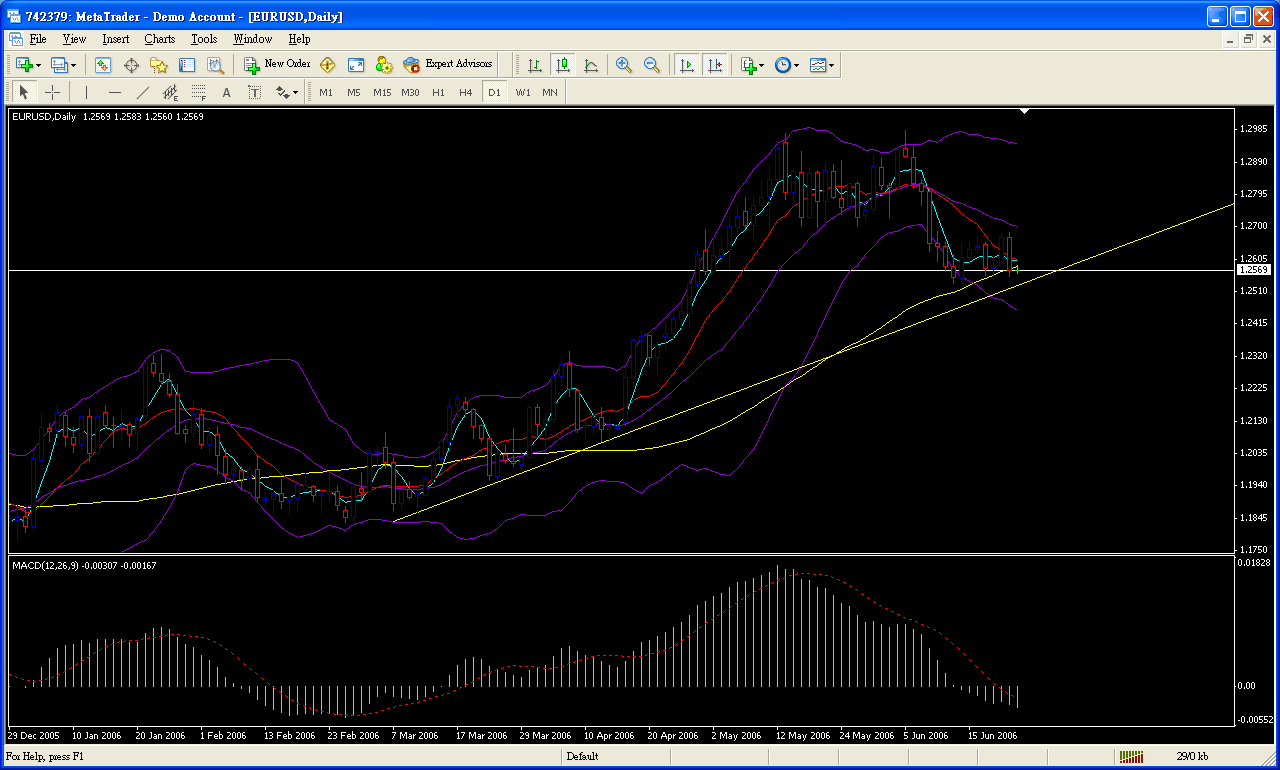The height and width of the screenshot is (770, 1280).
Task: Open the Data Window crosshair-circle icon
Action: pyautogui.click(x=131, y=65)
